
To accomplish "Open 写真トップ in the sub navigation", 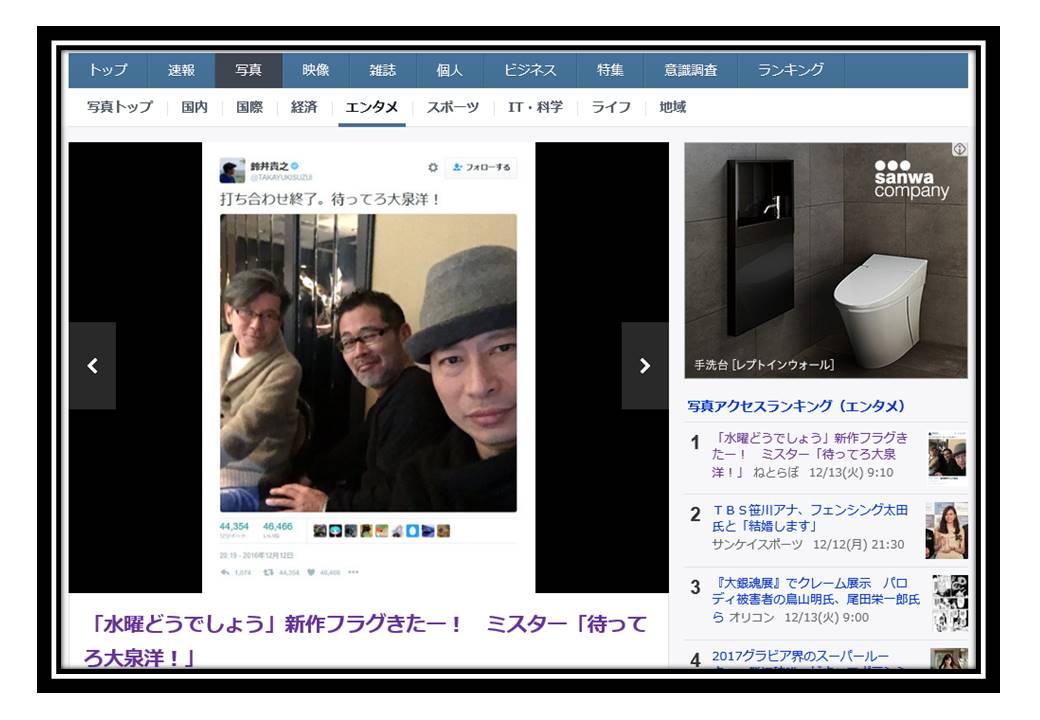I will pos(120,108).
